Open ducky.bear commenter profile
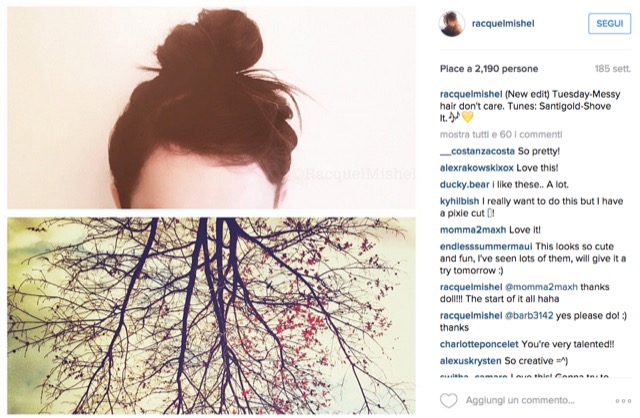 [464, 185]
